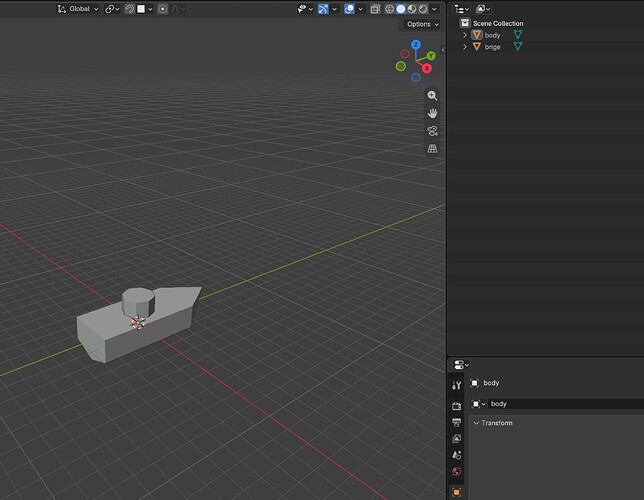
Task: Open snapping options dropdown arrow
Action: click(150, 9)
